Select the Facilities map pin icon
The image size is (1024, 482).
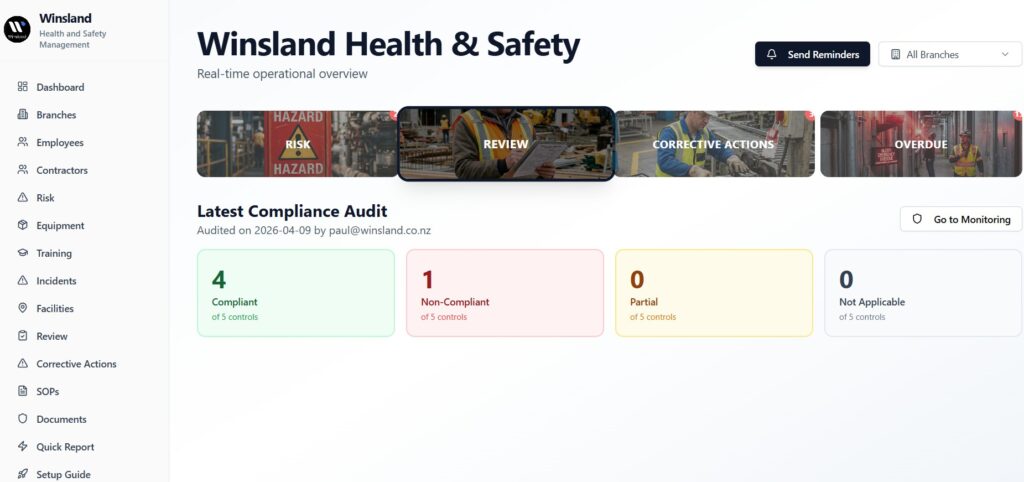coord(23,309)
